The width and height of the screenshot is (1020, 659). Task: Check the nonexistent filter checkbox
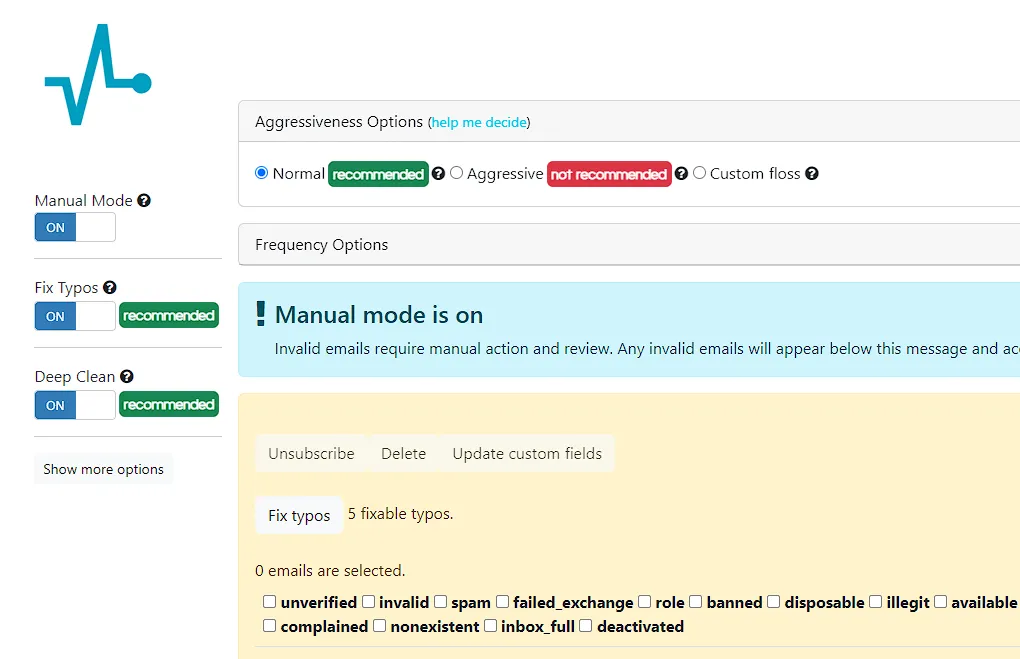pos(379,626)
